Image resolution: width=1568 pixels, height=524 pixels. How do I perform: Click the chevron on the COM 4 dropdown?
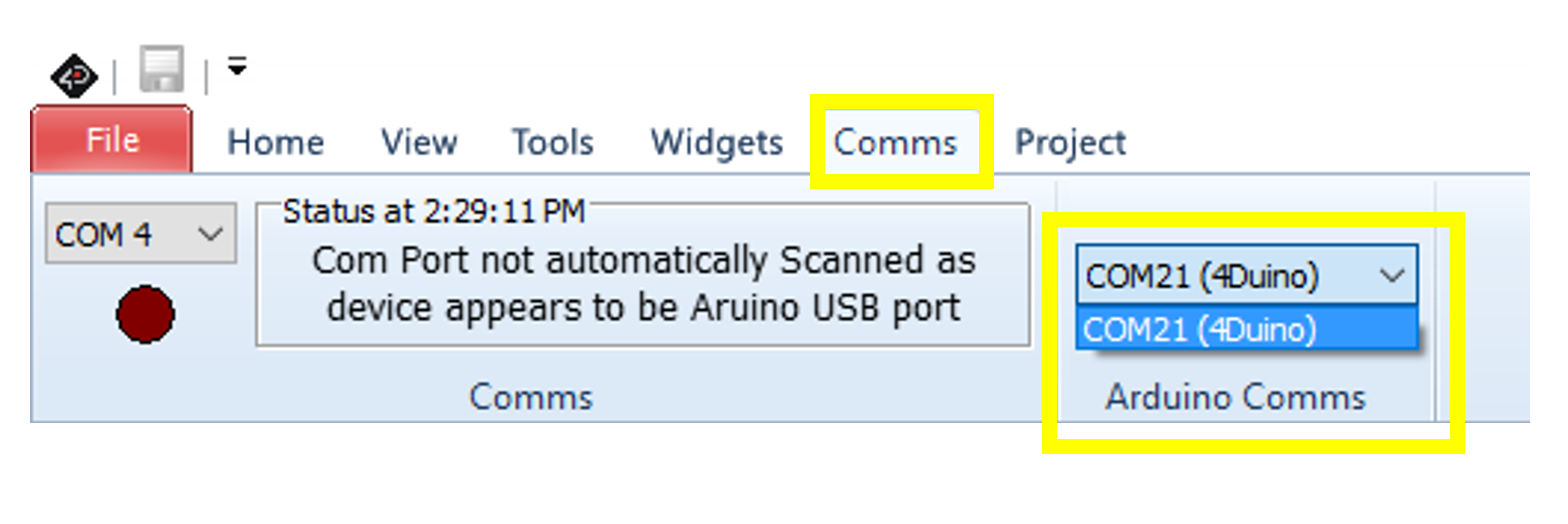tap(210, 235)
